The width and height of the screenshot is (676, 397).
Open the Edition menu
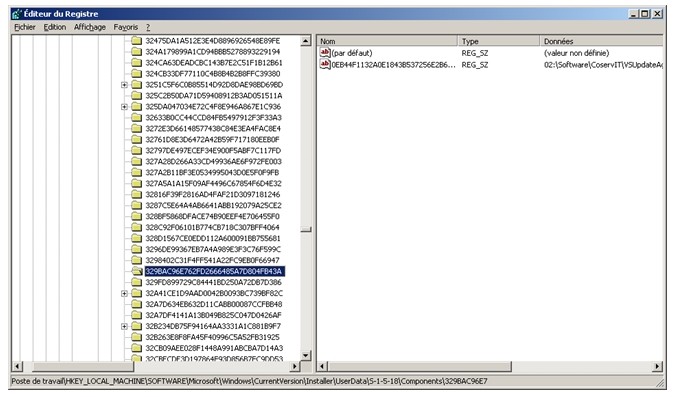(x=55, y=27)
